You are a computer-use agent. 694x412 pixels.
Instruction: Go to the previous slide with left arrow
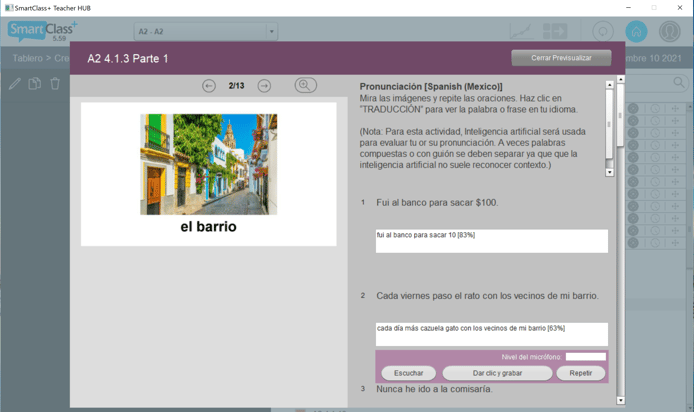(209, 85)
